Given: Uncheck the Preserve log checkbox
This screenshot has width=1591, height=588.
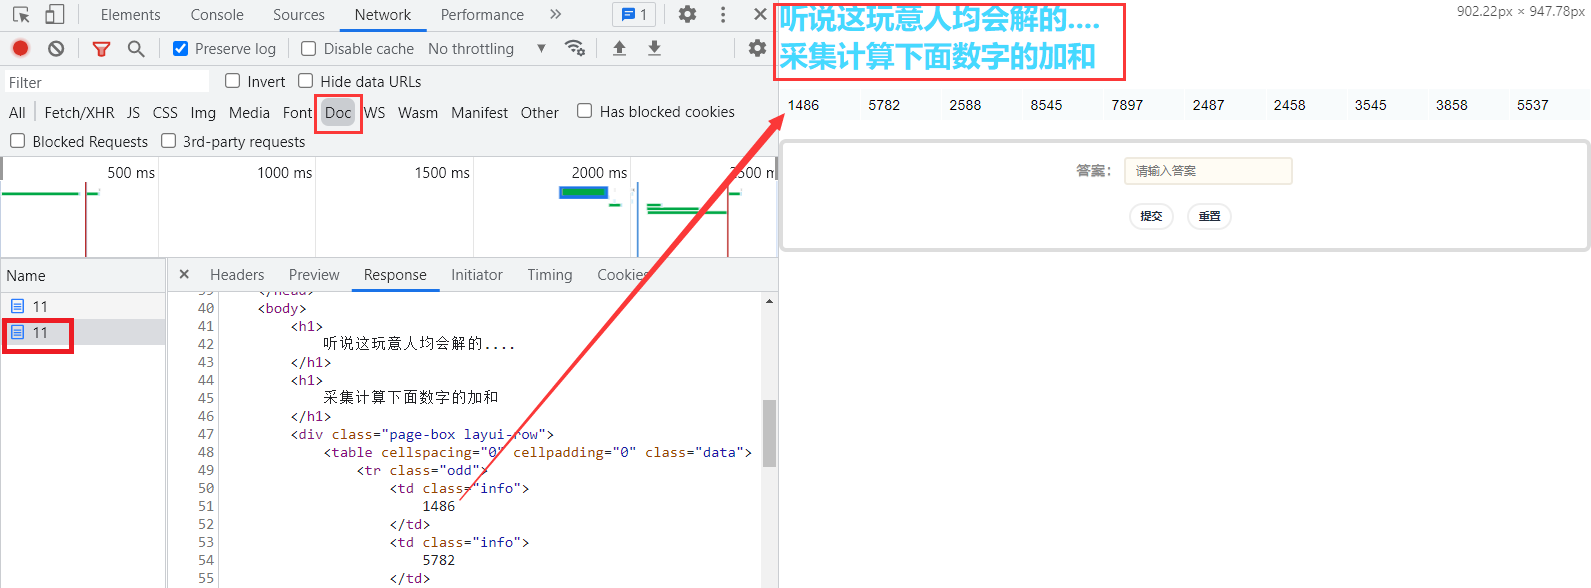Looking at the screenshot, I should [x=180, y=48].
